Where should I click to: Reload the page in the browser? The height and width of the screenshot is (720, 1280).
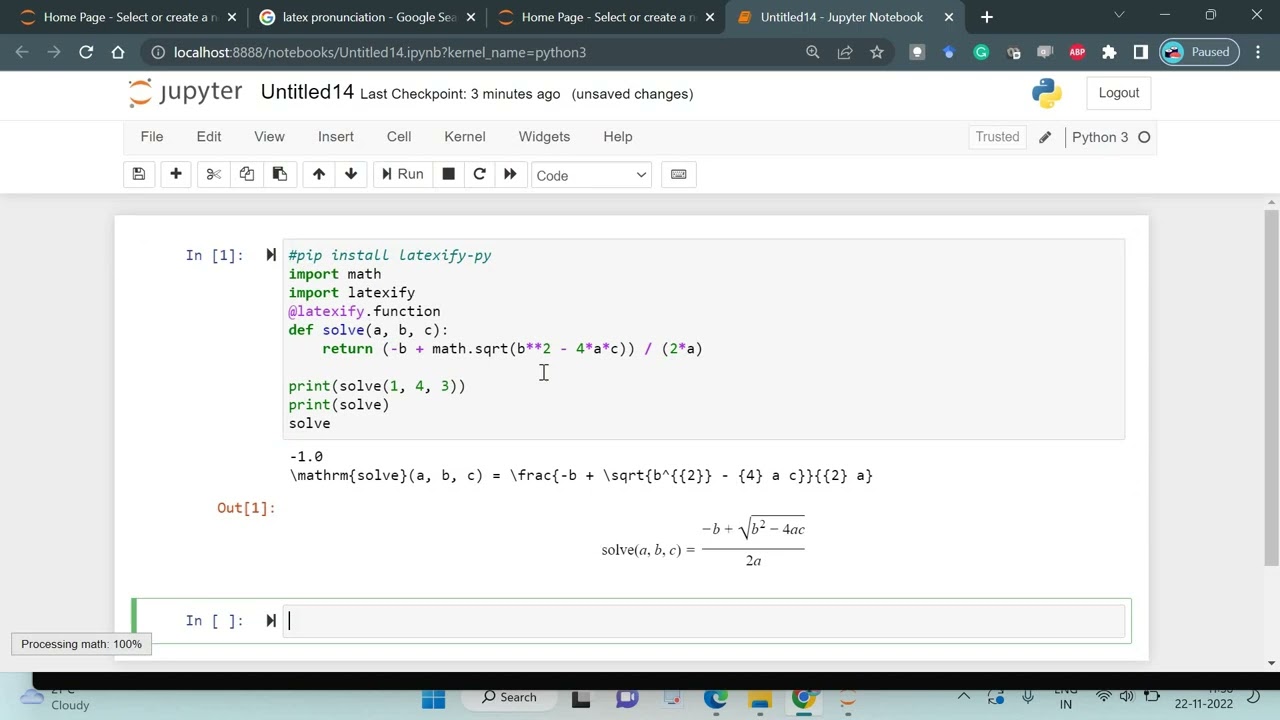click(86, 52)
